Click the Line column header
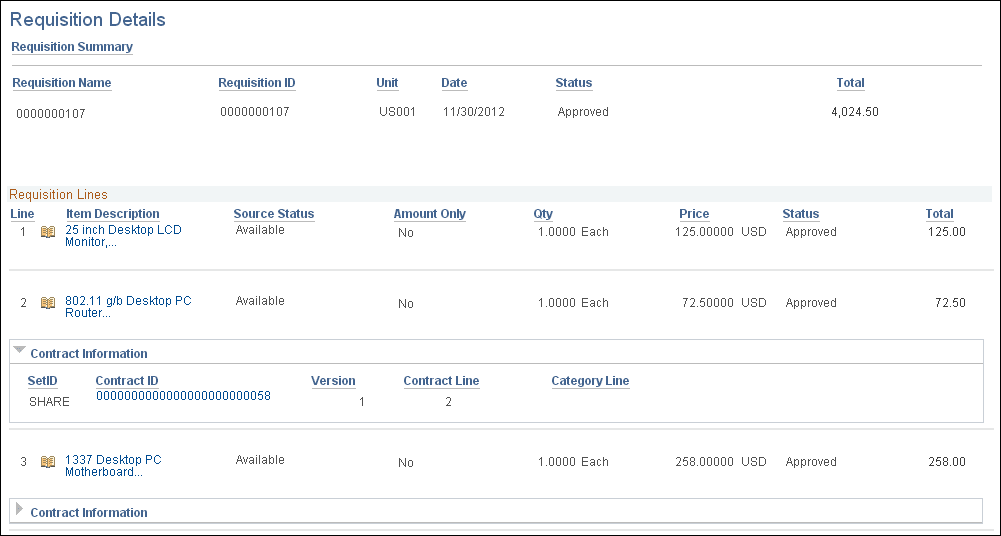The height and width of the screenshot is (536, 1001). (22, 214)
